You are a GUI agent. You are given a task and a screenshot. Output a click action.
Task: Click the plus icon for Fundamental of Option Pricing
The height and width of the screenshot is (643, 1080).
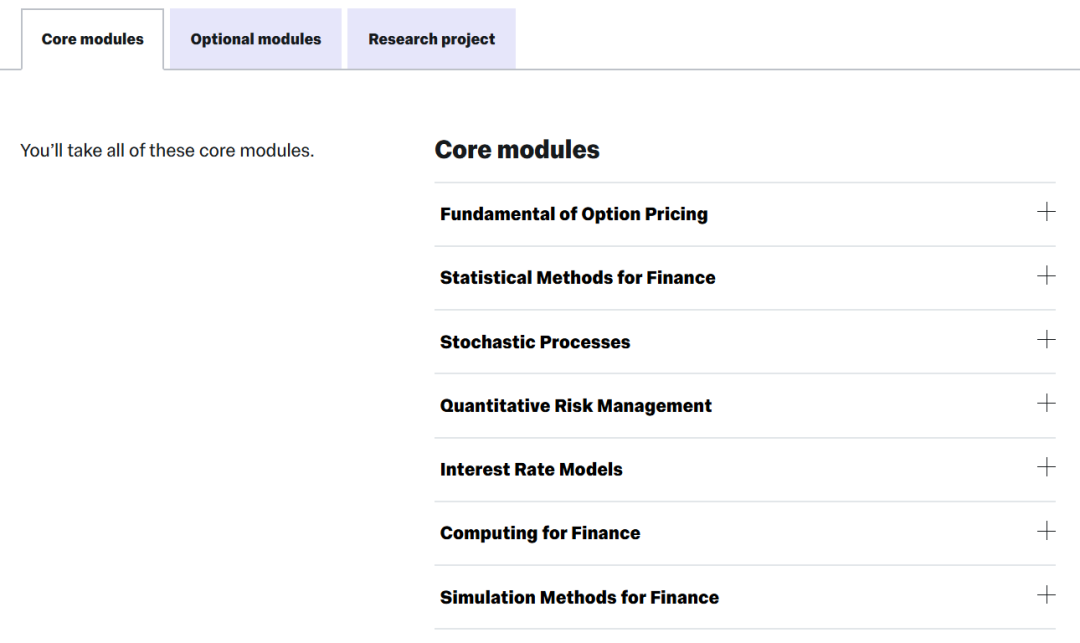pyautogui.click(x=1046, y=212)
